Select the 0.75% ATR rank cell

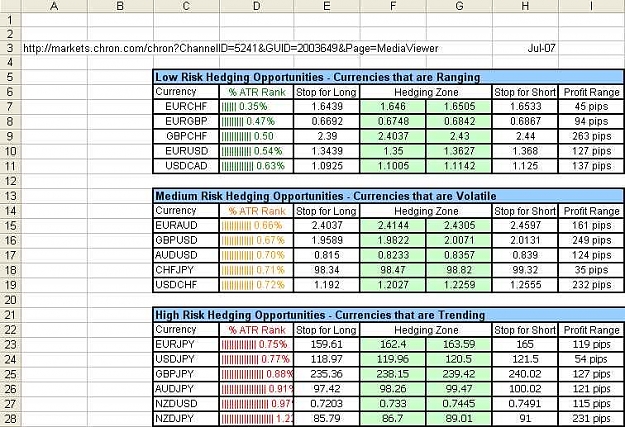point(256,344)
